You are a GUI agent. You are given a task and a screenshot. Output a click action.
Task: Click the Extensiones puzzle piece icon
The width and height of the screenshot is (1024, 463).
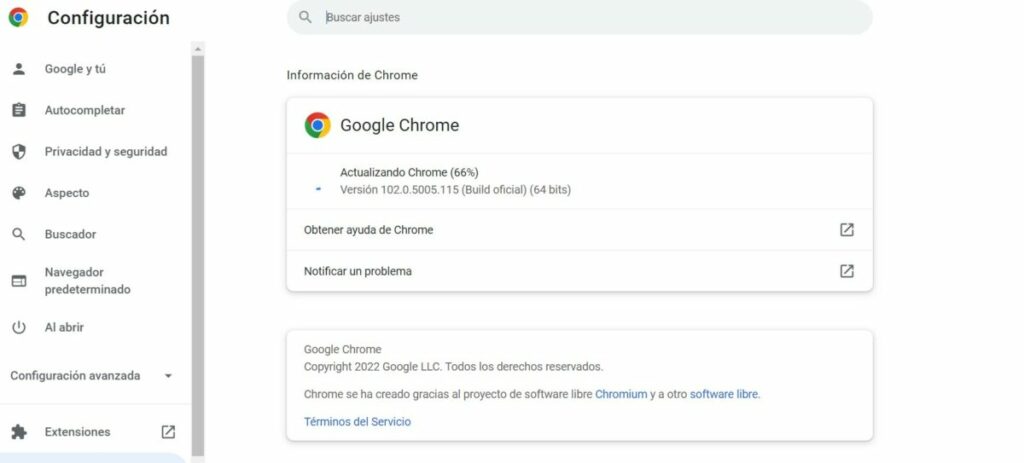[19, 432]
